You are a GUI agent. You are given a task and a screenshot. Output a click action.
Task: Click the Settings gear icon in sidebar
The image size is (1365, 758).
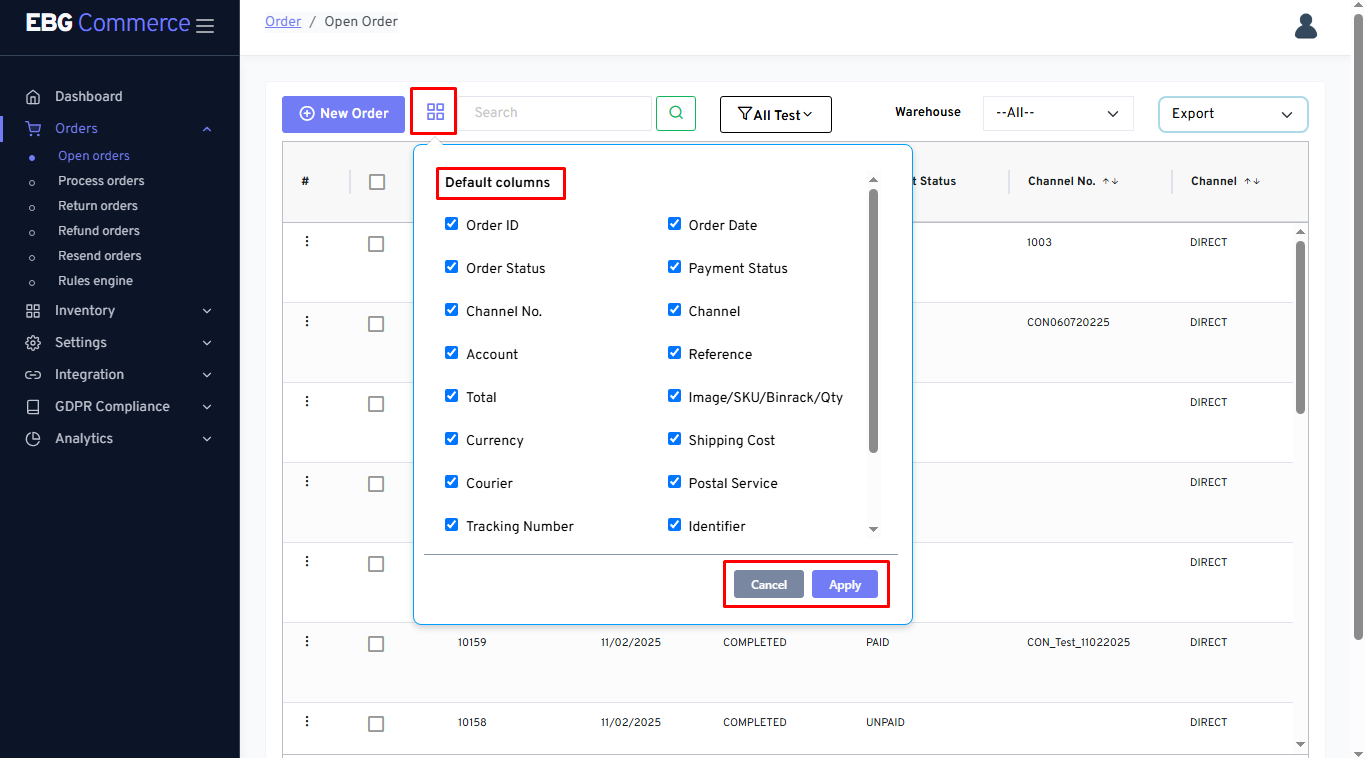click(33, 343)
